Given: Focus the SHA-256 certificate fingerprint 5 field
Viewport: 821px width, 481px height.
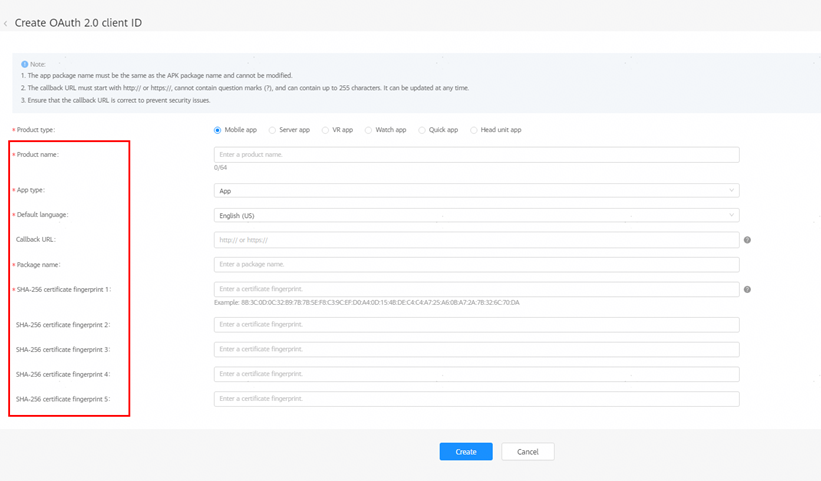Looking at the screenshot, I should 476,399.
